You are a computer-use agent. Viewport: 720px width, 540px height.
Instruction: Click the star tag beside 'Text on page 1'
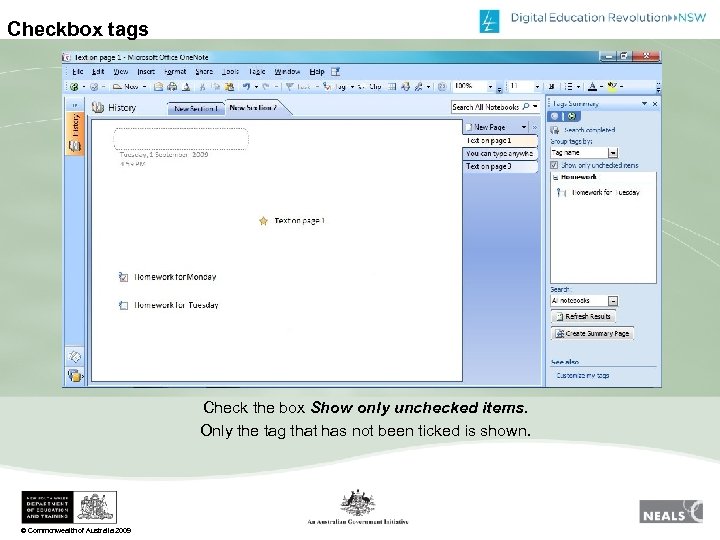[263, 221]
